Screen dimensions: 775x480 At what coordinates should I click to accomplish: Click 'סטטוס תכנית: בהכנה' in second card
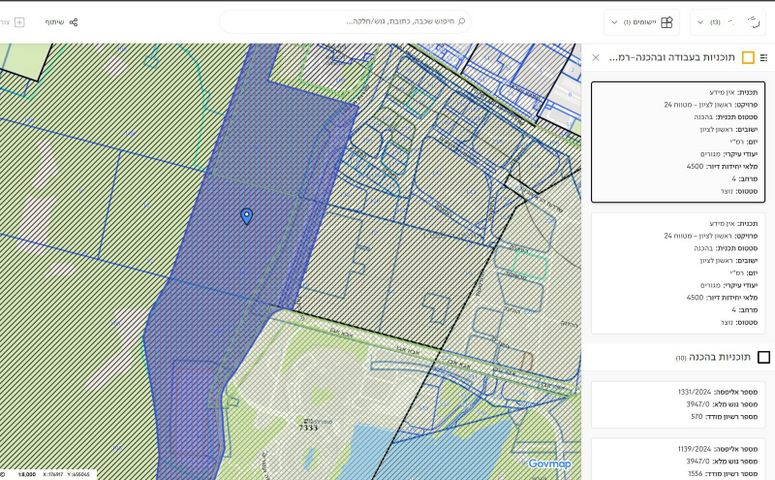(x=726, y=248)
